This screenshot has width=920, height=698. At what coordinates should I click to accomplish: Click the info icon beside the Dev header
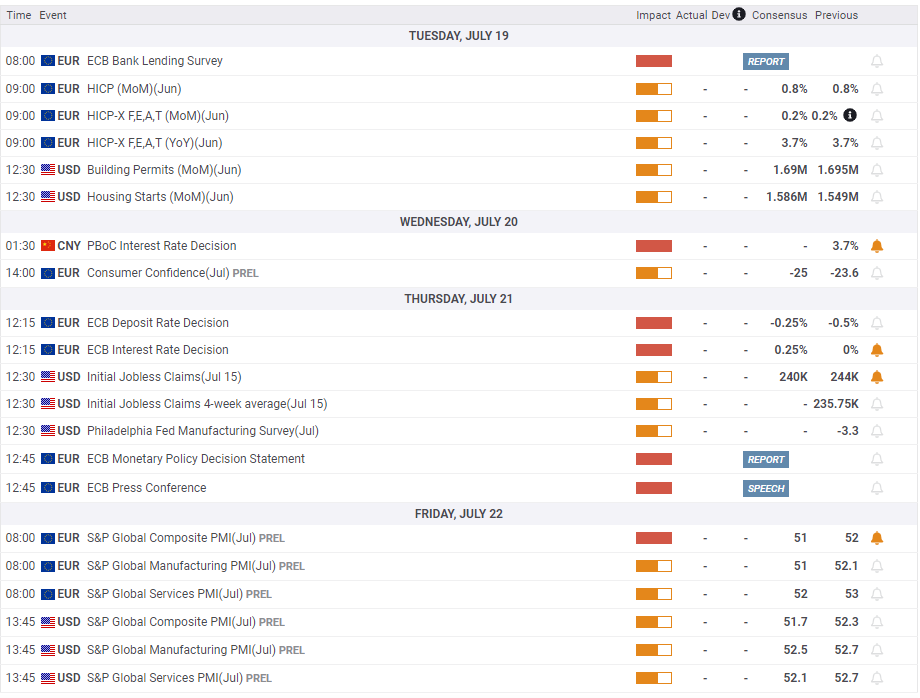tap(739, 15)
